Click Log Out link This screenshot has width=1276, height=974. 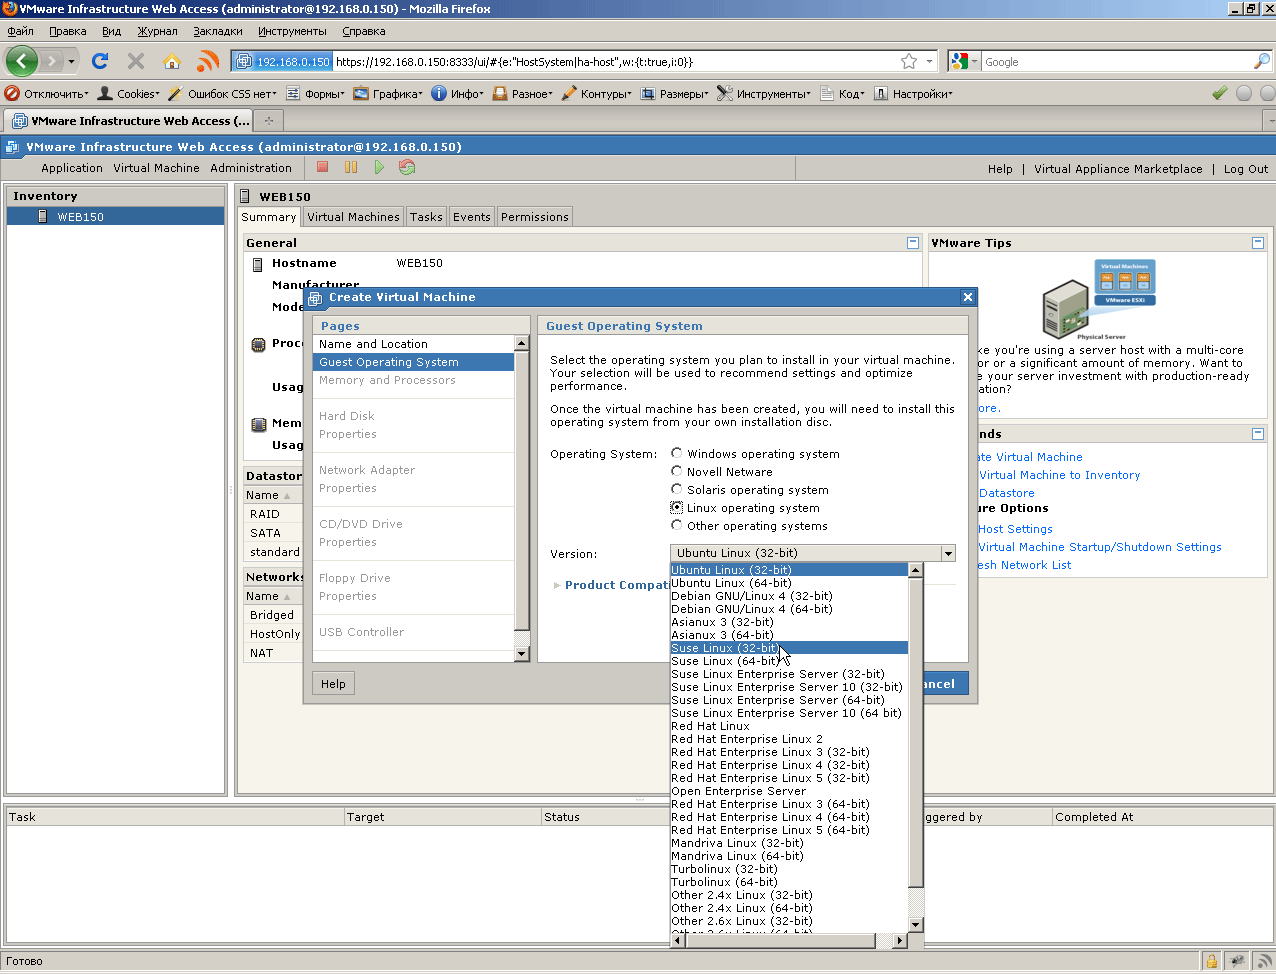coord(1246,169)
